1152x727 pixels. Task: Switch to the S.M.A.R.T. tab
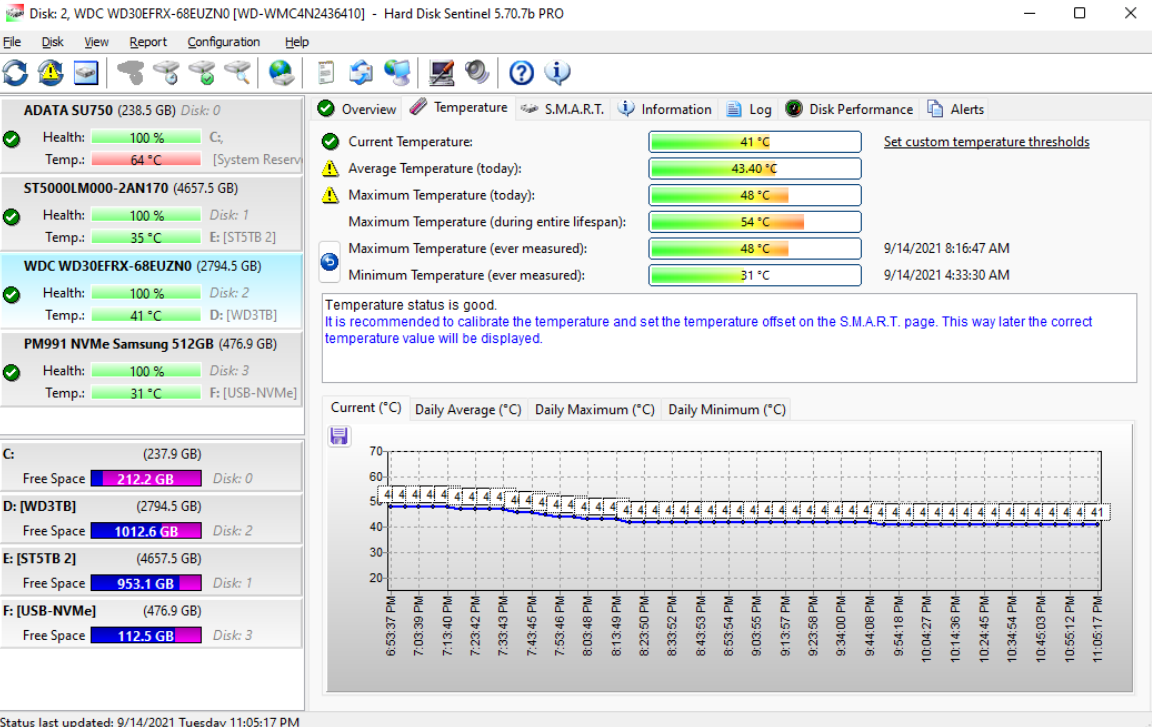pyautogui.click(x=562, y=109)
